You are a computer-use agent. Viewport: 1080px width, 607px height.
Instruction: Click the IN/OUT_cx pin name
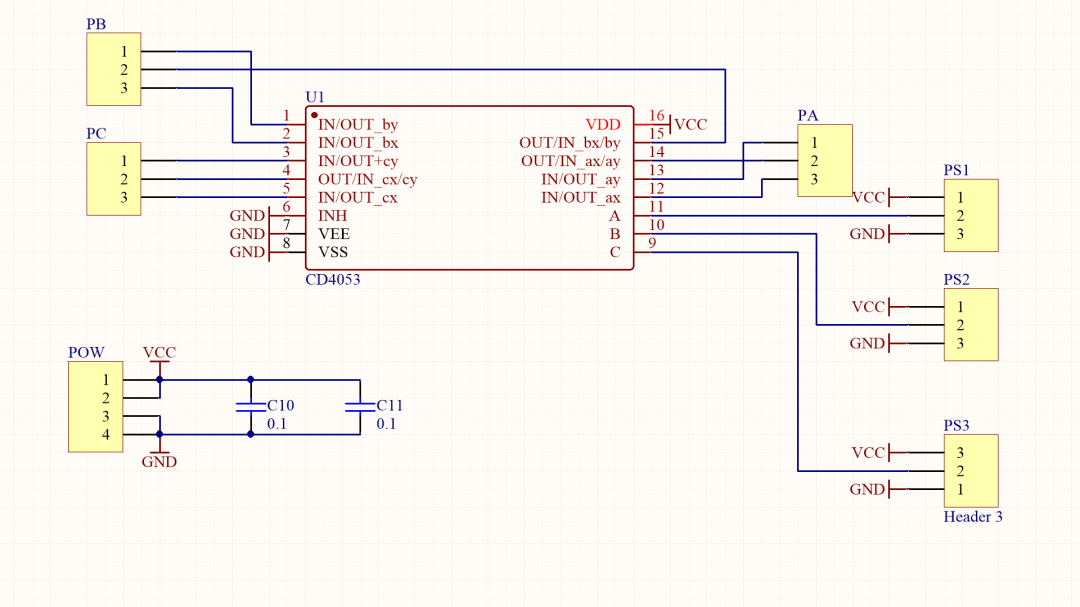(x=358, y=198)
